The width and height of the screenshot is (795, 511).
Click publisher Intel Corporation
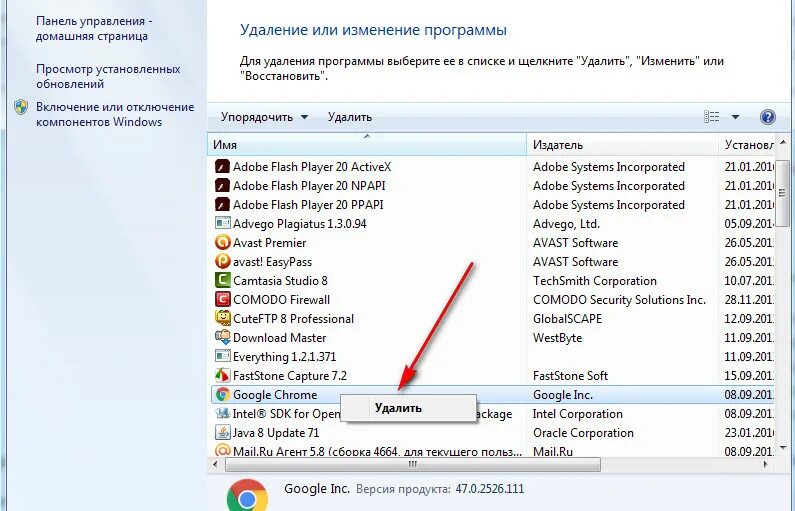tap(577, 414)
